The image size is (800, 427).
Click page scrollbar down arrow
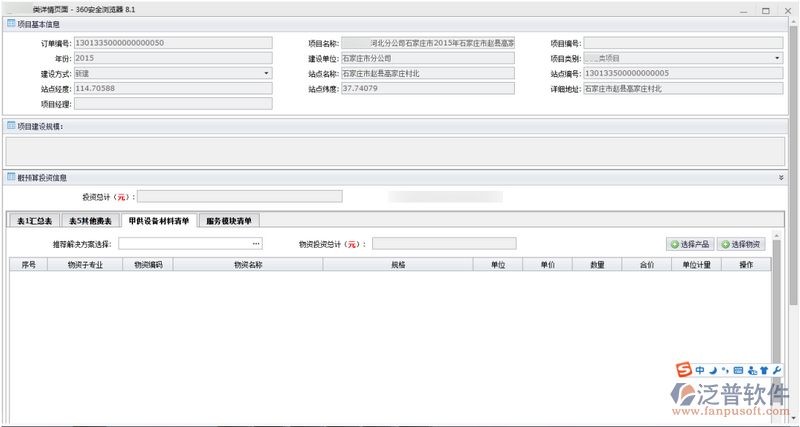tap(793, 419)
